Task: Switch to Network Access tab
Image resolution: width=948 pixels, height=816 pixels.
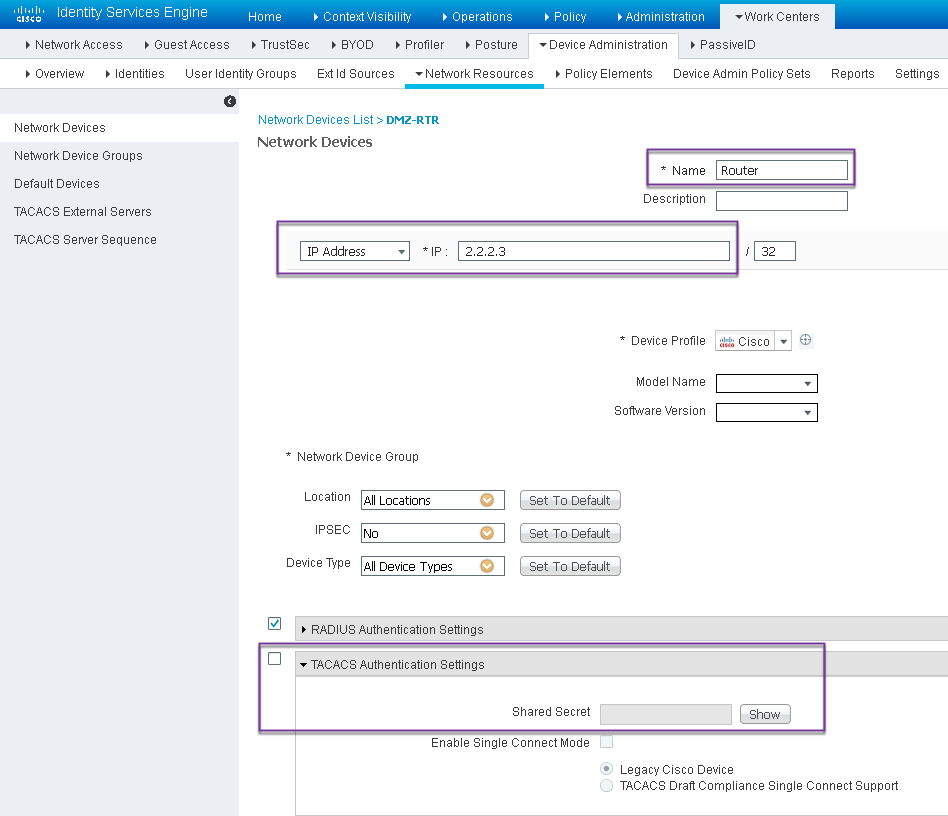Action: pos(74,45)
